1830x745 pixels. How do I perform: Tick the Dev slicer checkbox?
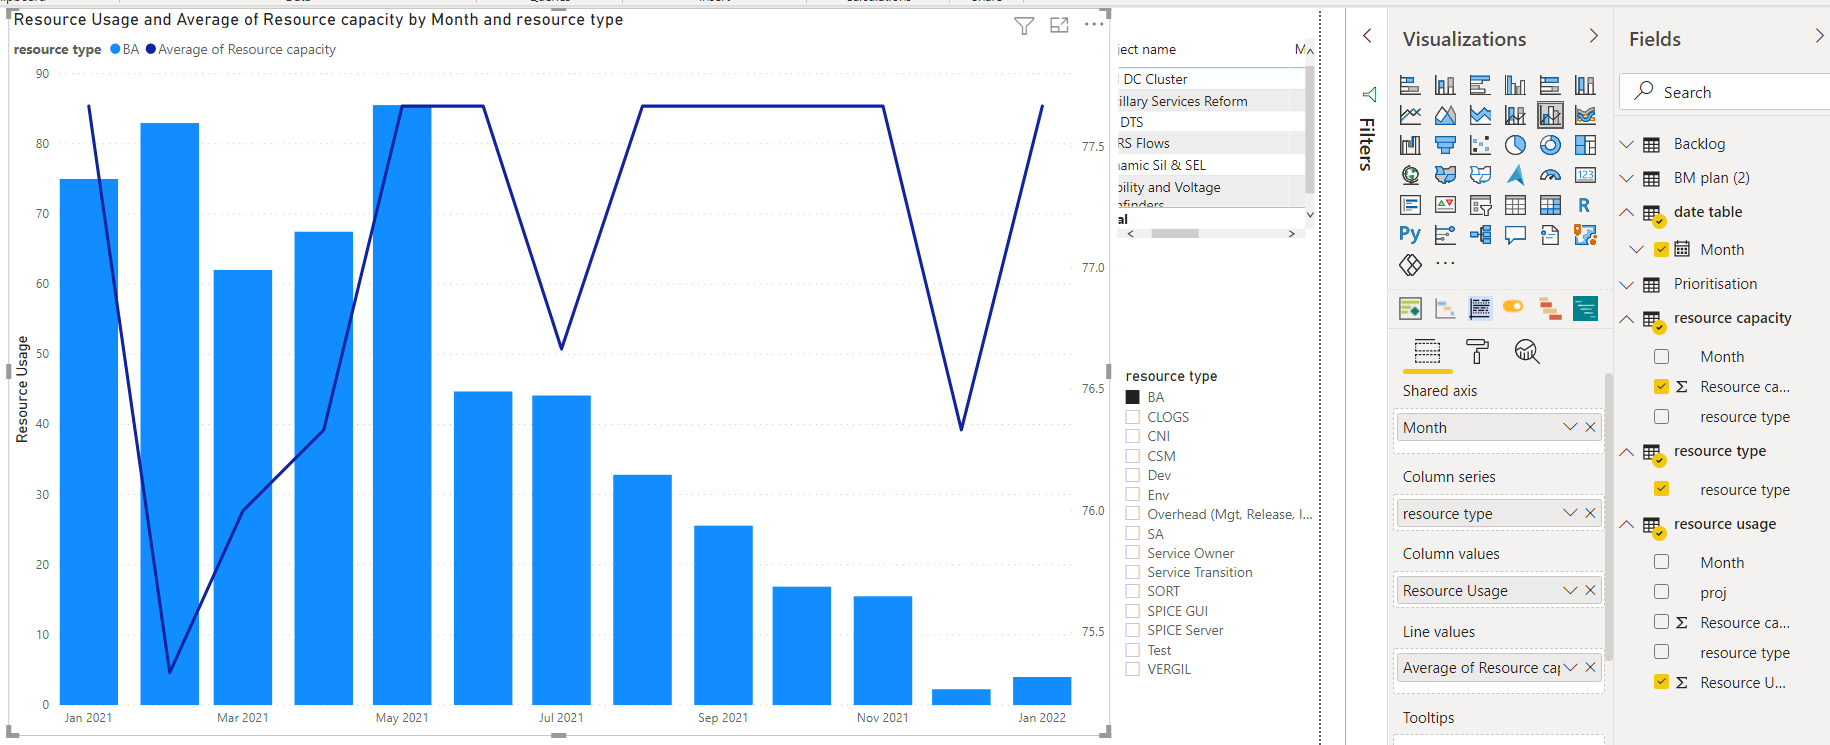[1133, 475]
